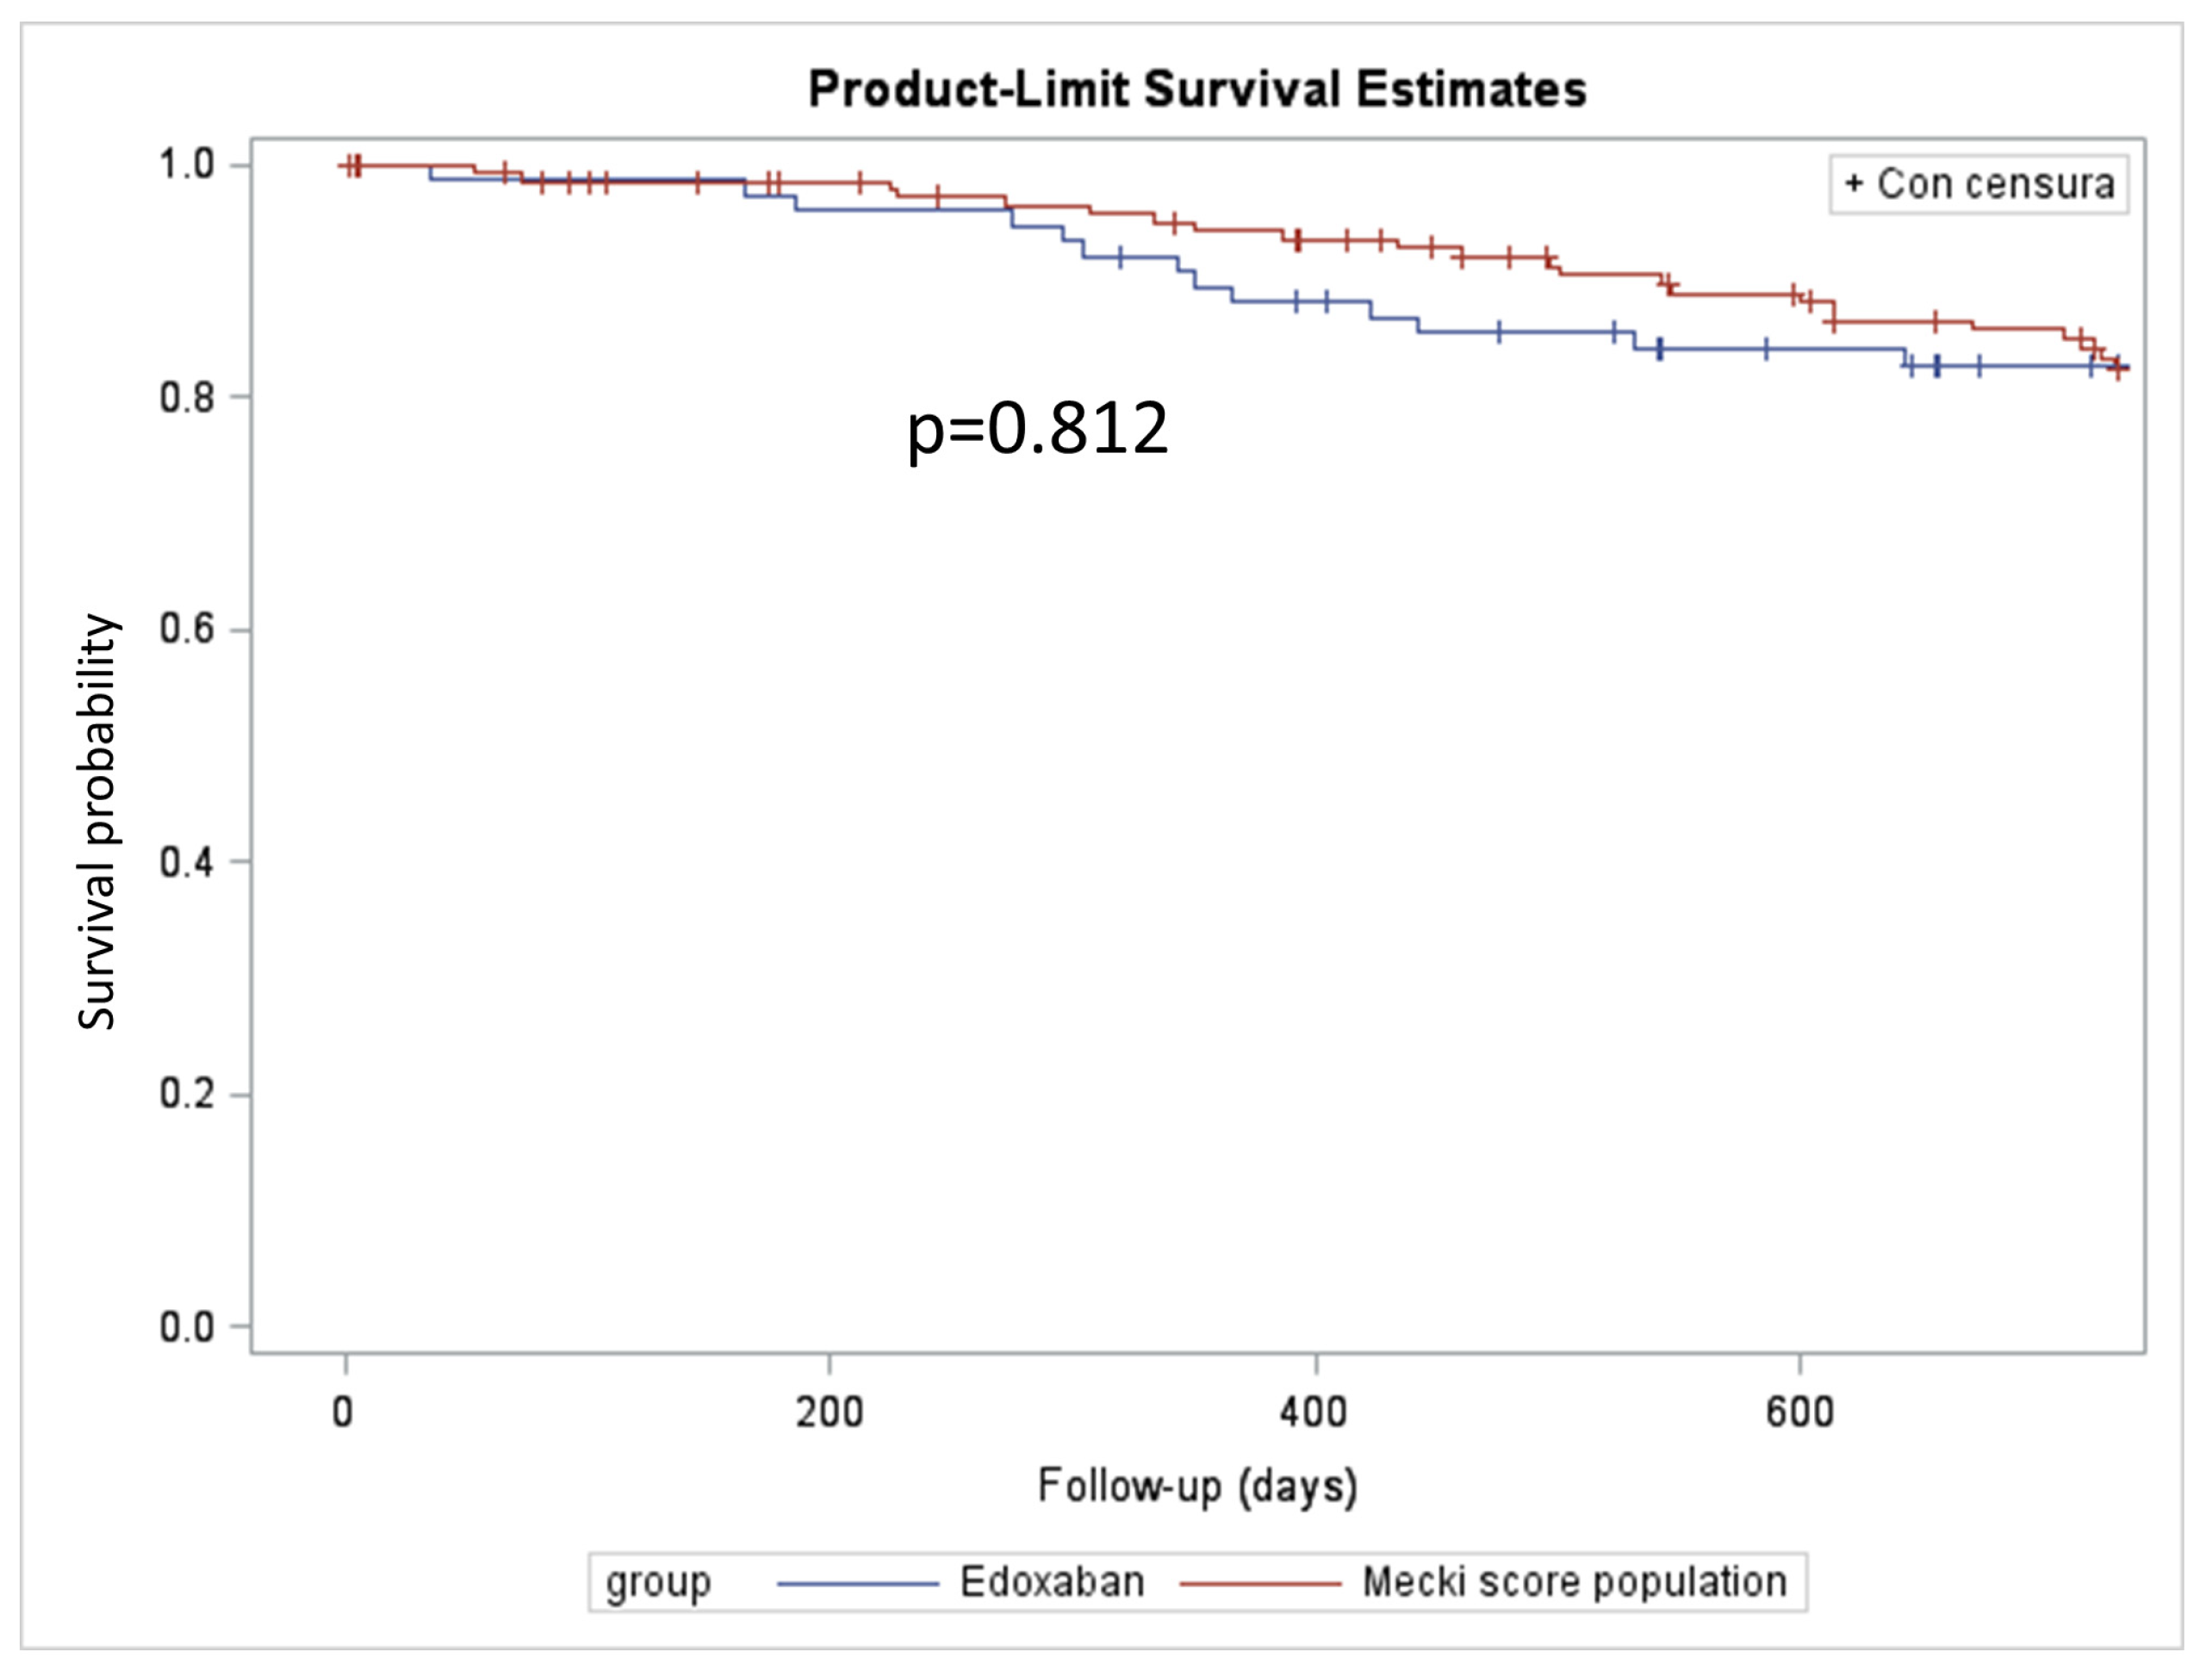This screenshot has height=1676, width=2212.
Task: Click the 600 tick on x-axis
Action: point(1799,1413)
